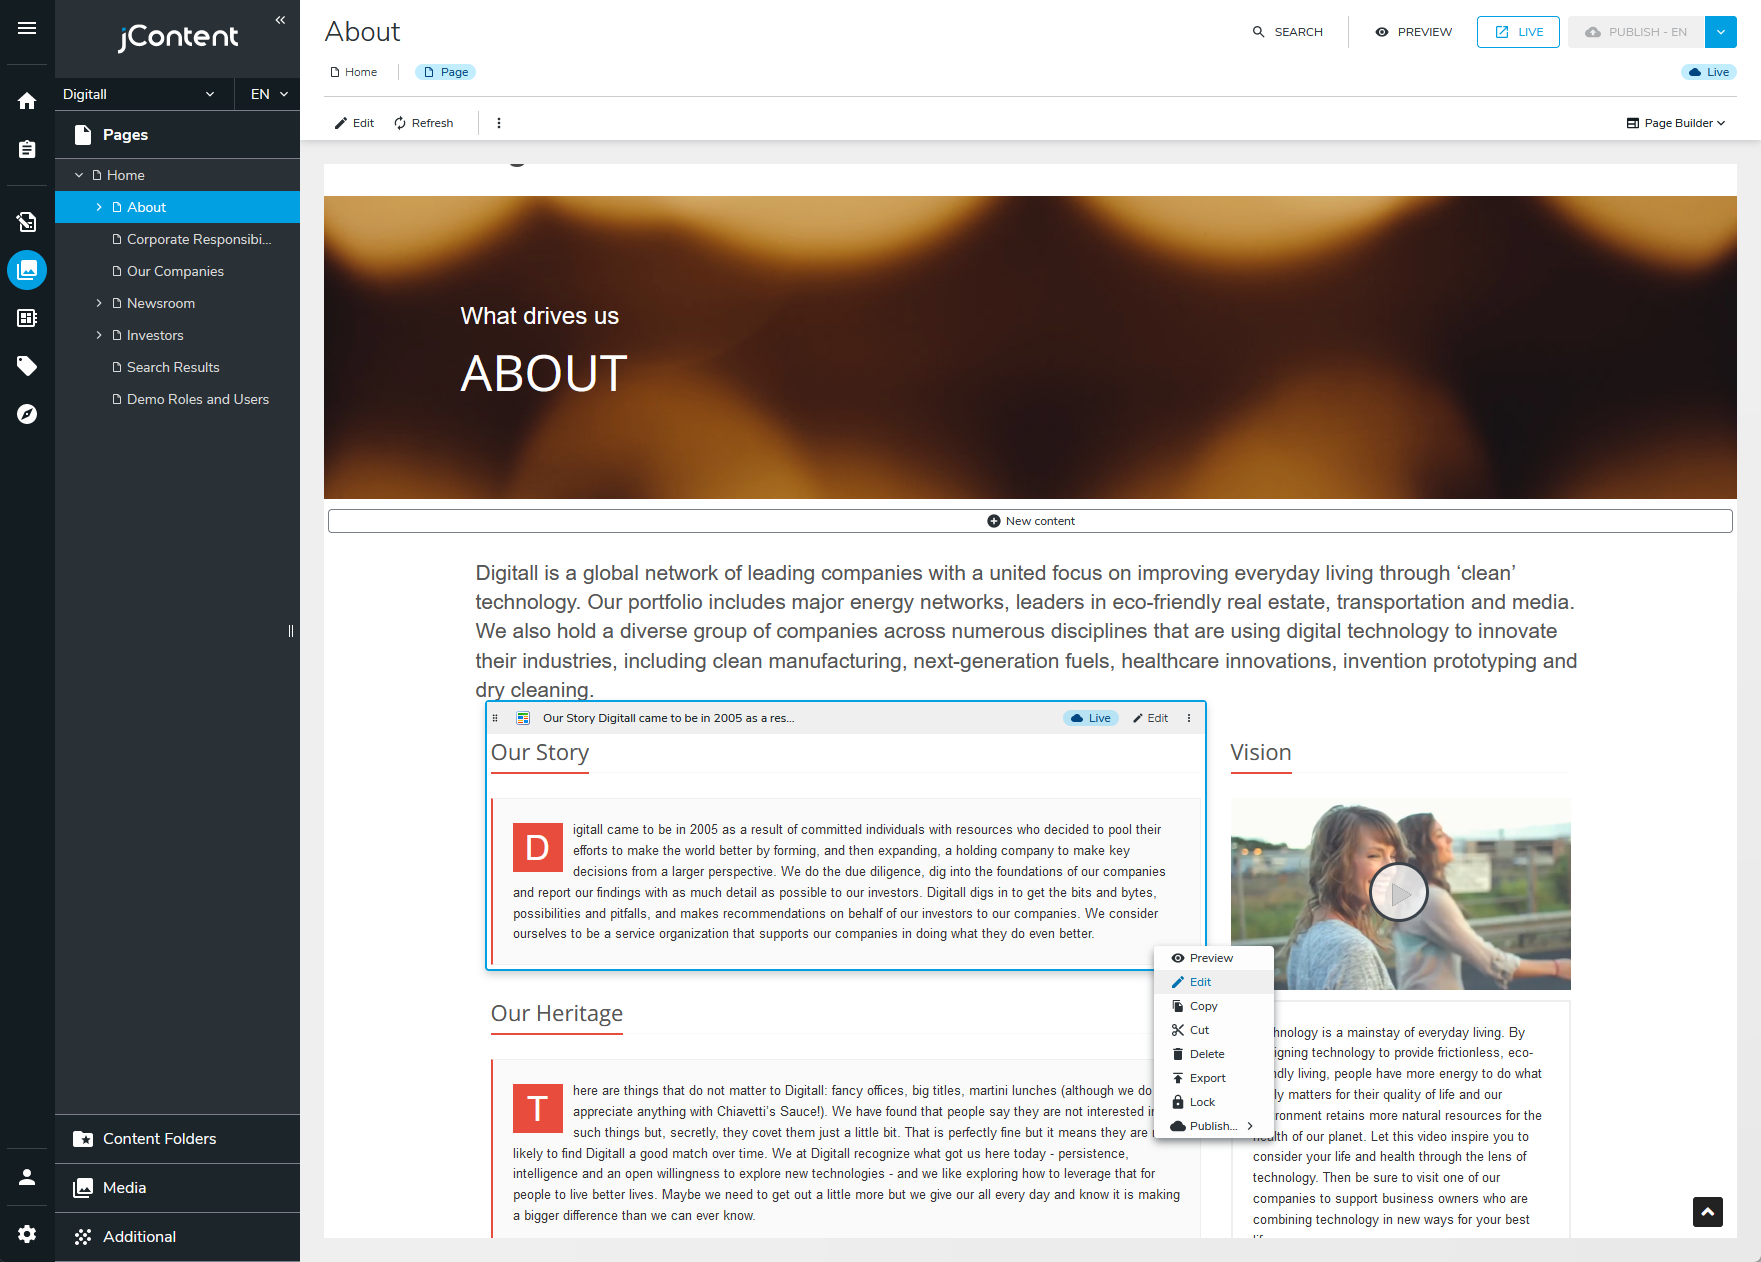
Task: Play the Vision video
Action: 1399,893
